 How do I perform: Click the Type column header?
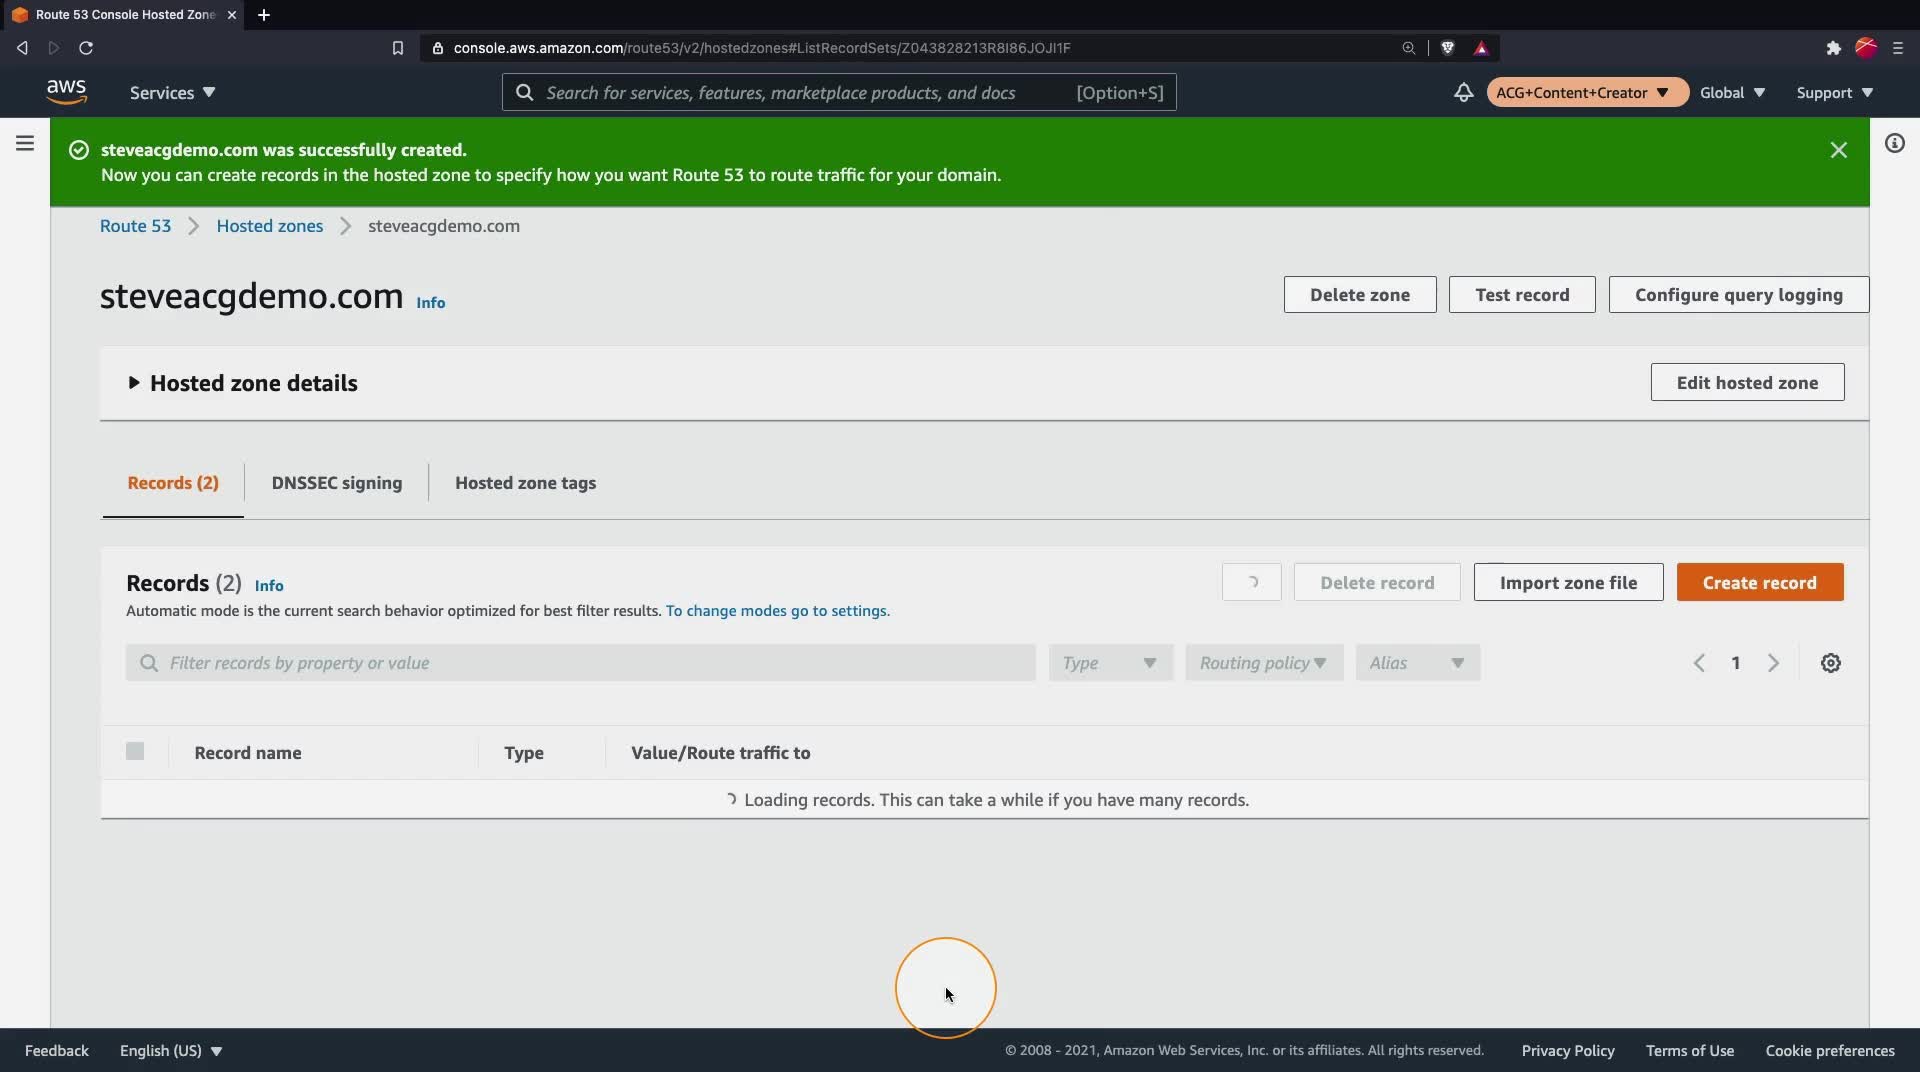tap(524, 753)
